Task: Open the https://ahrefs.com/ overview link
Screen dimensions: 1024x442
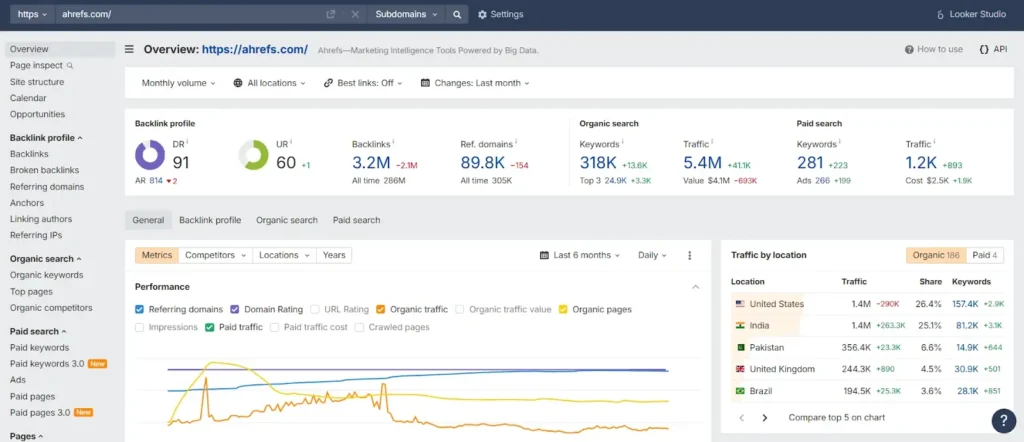Action: 255,49
